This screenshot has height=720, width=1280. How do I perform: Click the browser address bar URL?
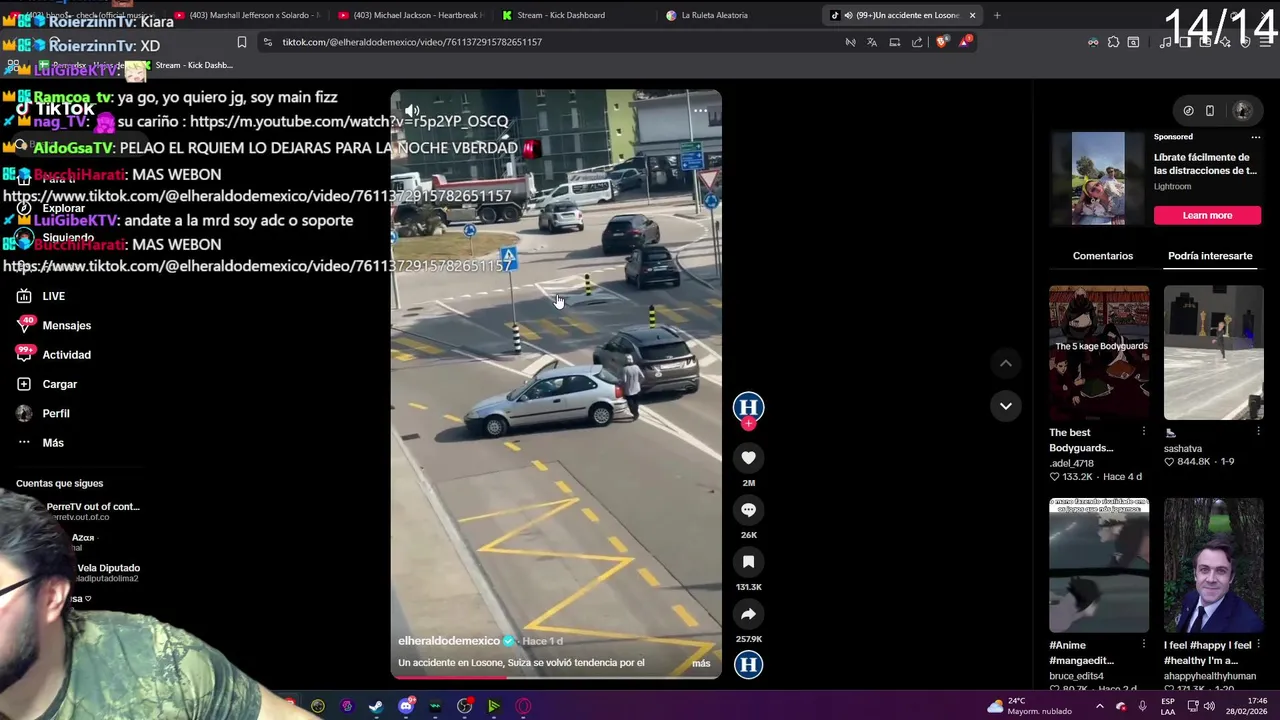[x=412, y=42]
